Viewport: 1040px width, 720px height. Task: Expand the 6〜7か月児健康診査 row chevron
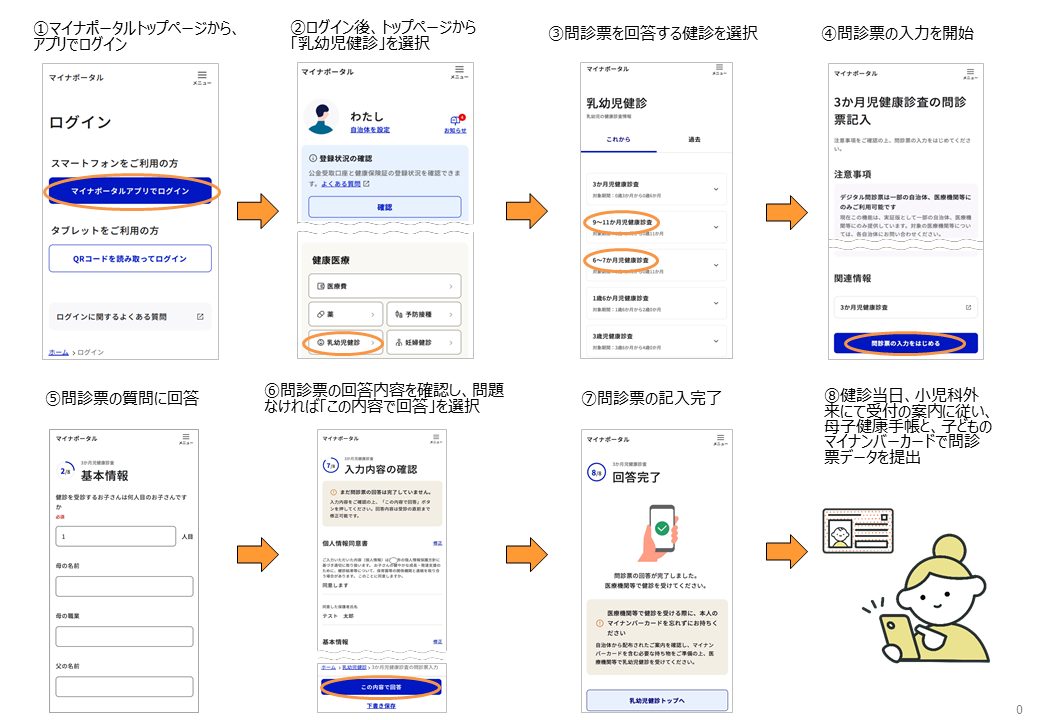tap(716, 265)
